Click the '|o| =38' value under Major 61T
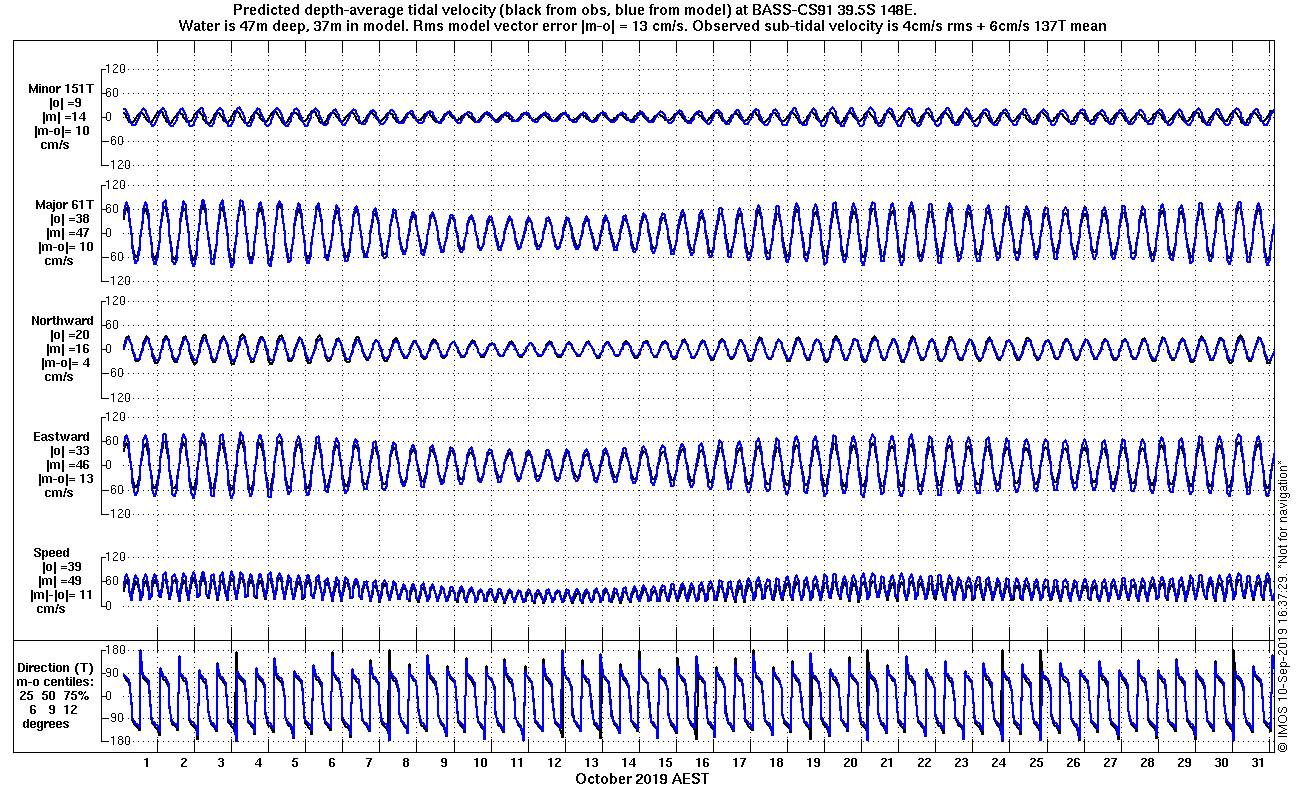This screenshot has height=800, width=1300. click(x=68, y=219)
